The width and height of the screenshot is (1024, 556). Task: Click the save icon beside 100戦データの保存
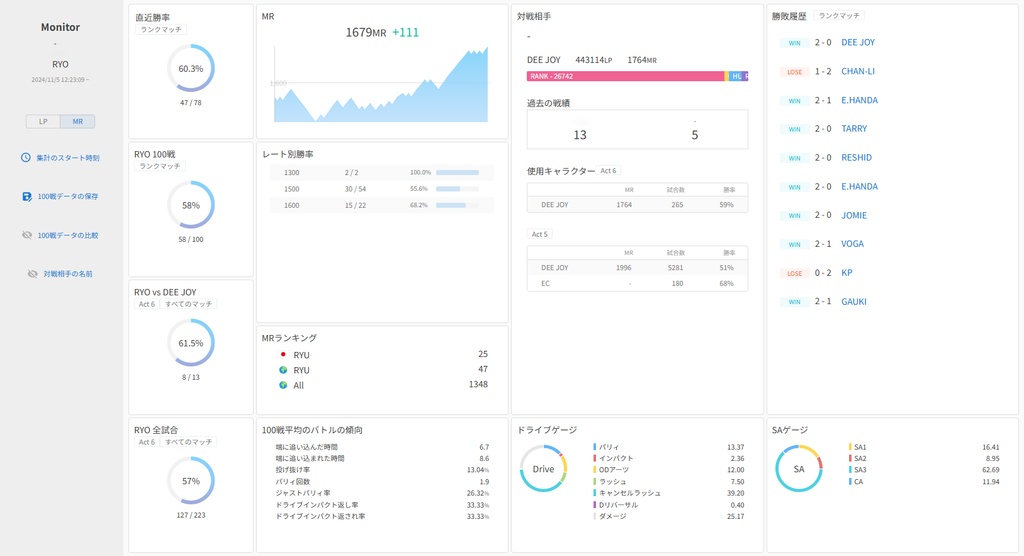27,196
